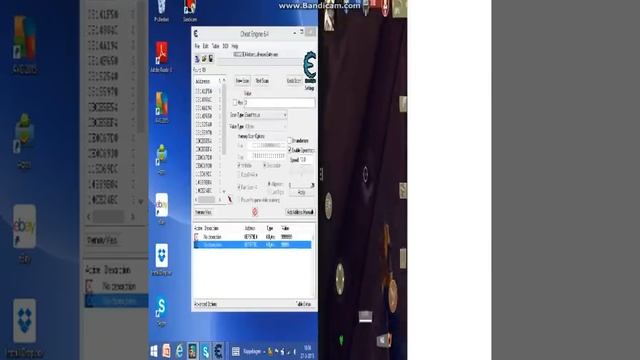Viewport: 640px width, 360px height.
Task: Click the scan value input field
Action: 279,102
